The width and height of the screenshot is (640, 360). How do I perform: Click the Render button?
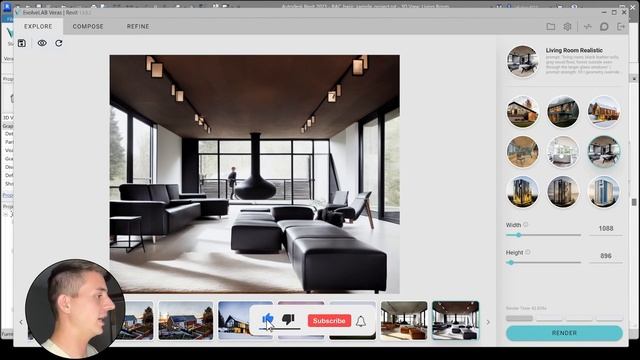coord(564,333)
